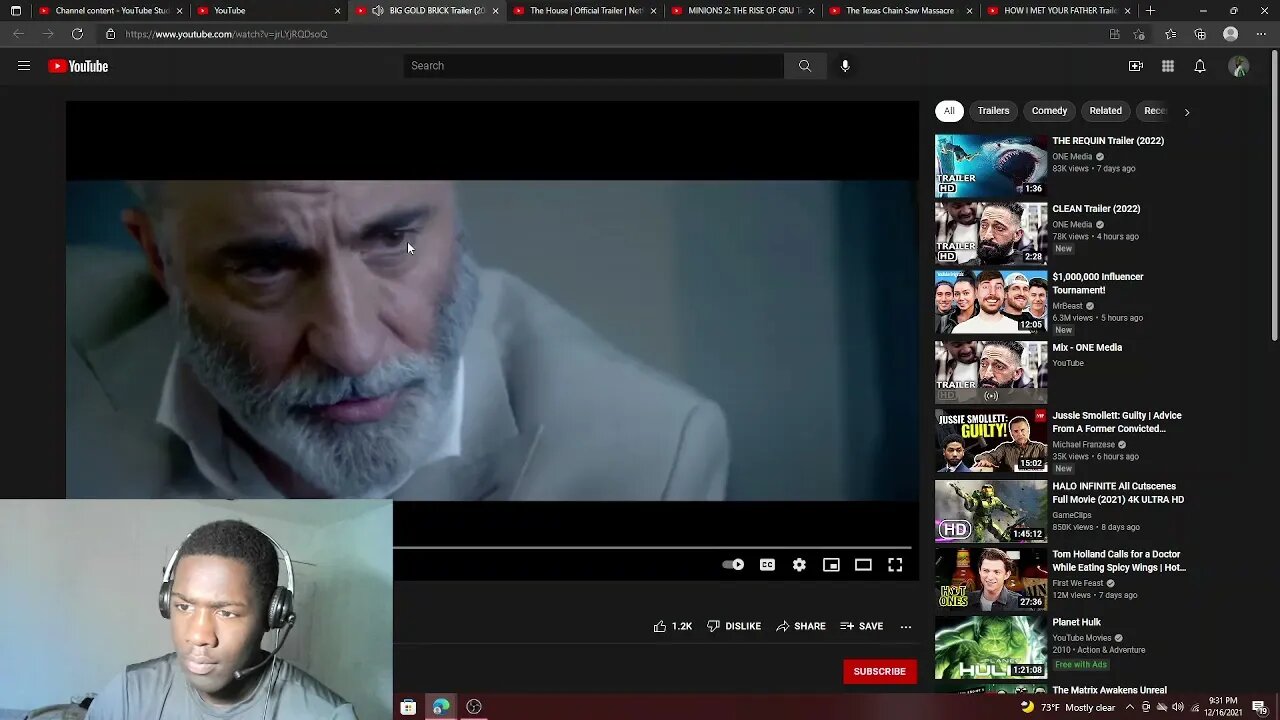Open browser tab actions menu icon
Screen dimensions: 1280x720
tap(15, 11)
